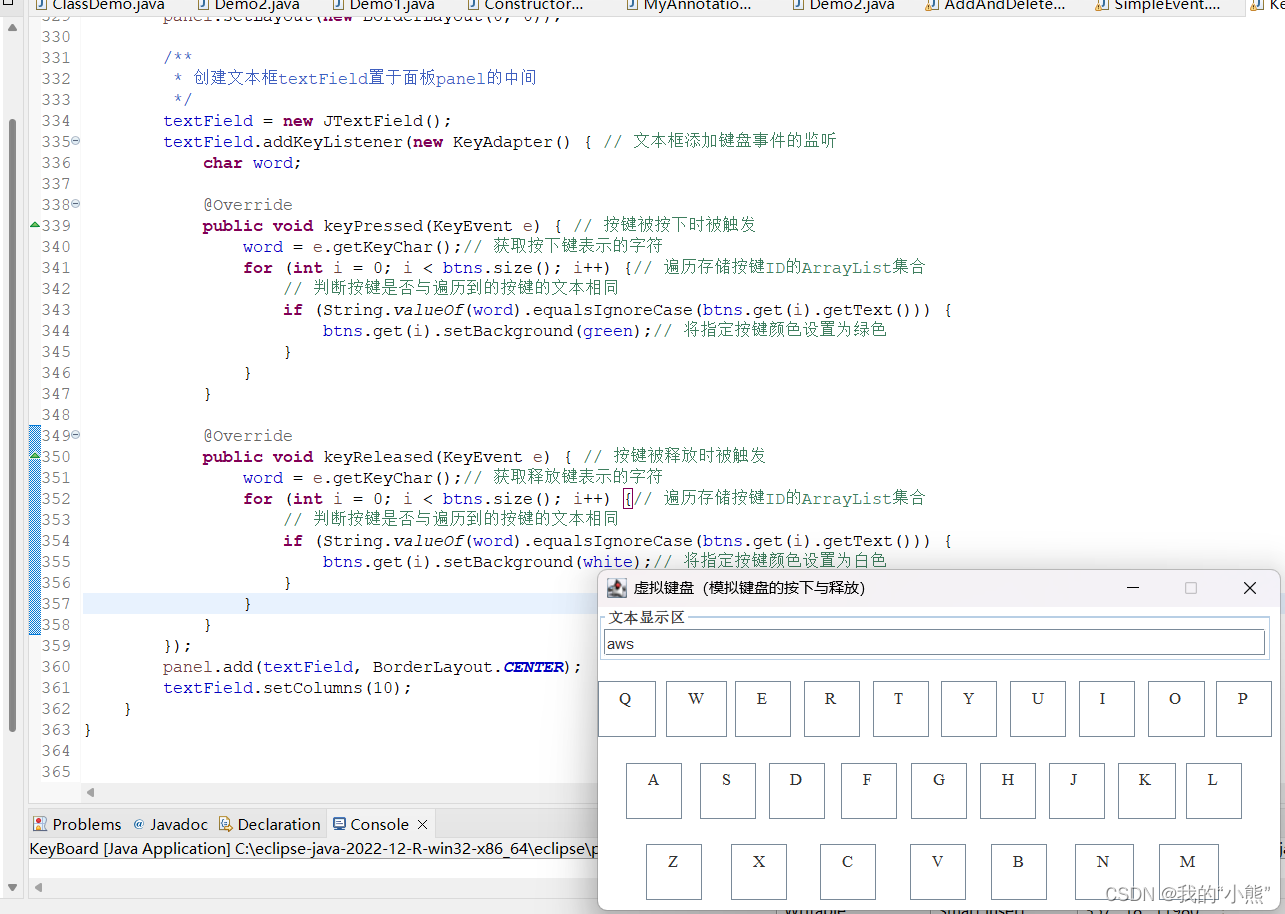Click the Declaration tab icon

pyautogui.click(x=226, y=825)
